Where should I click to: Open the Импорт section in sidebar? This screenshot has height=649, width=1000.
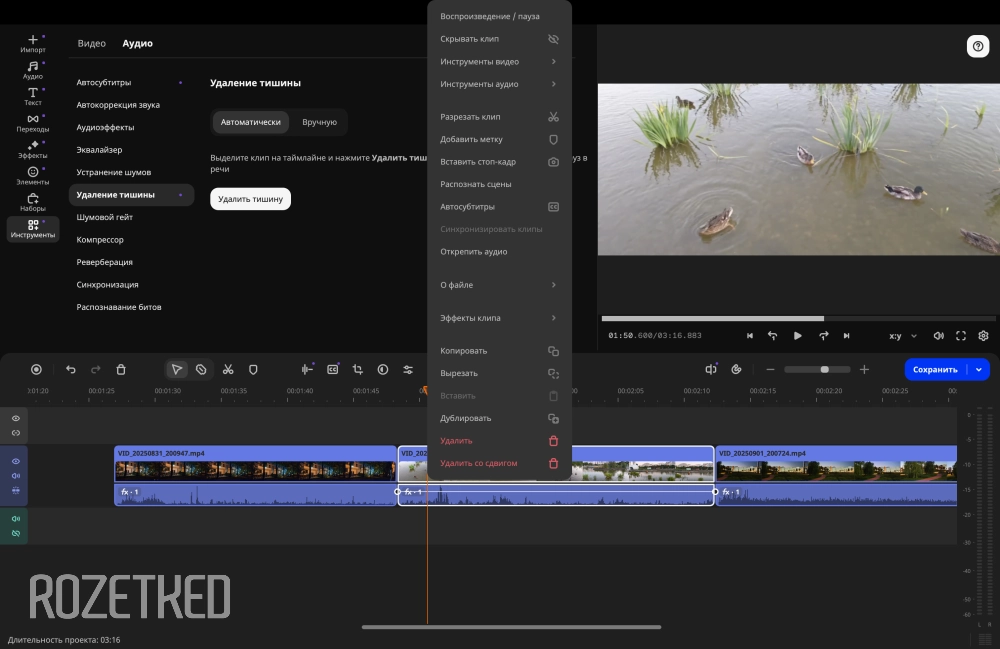tap(33, 43)
